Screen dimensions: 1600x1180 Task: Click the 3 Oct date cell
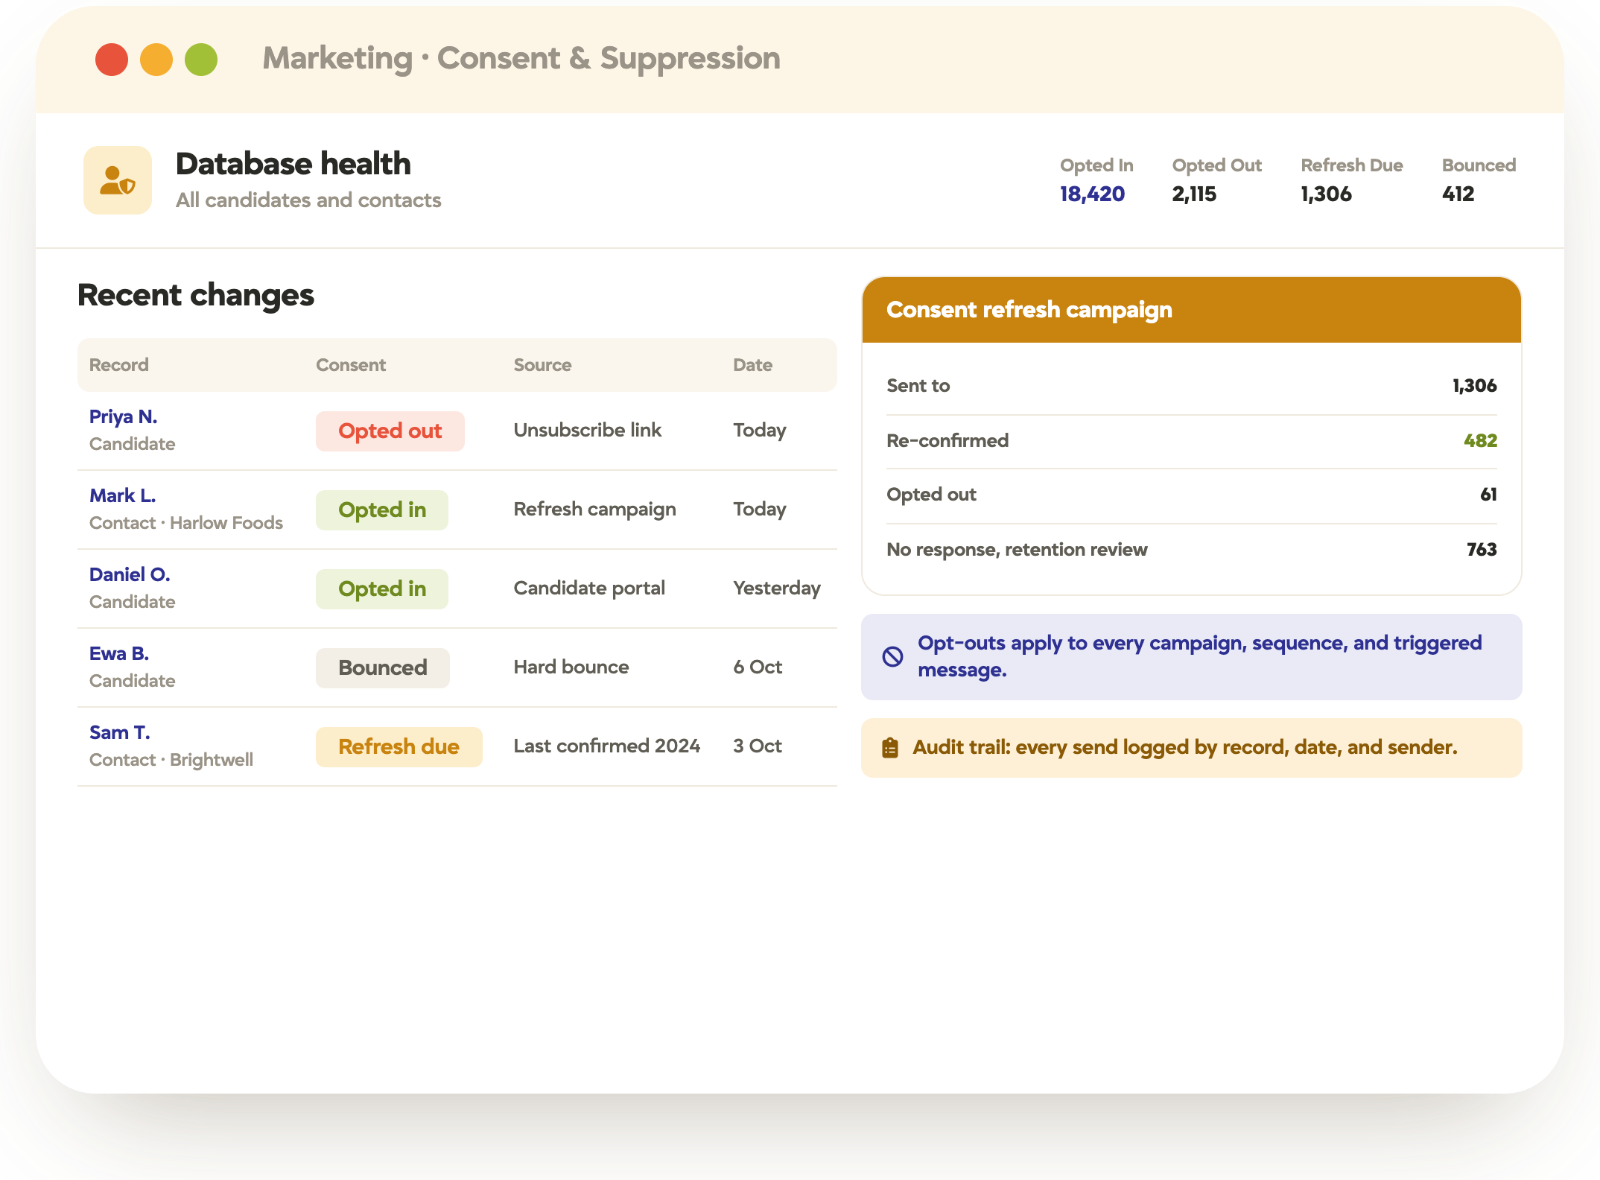[757, 746]
